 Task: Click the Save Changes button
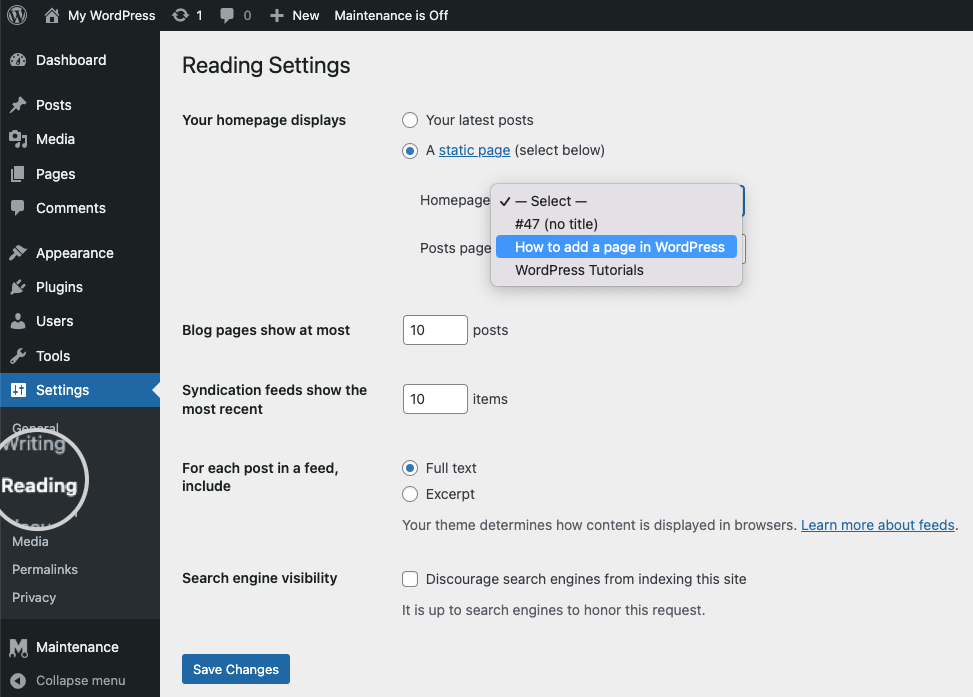236,669
